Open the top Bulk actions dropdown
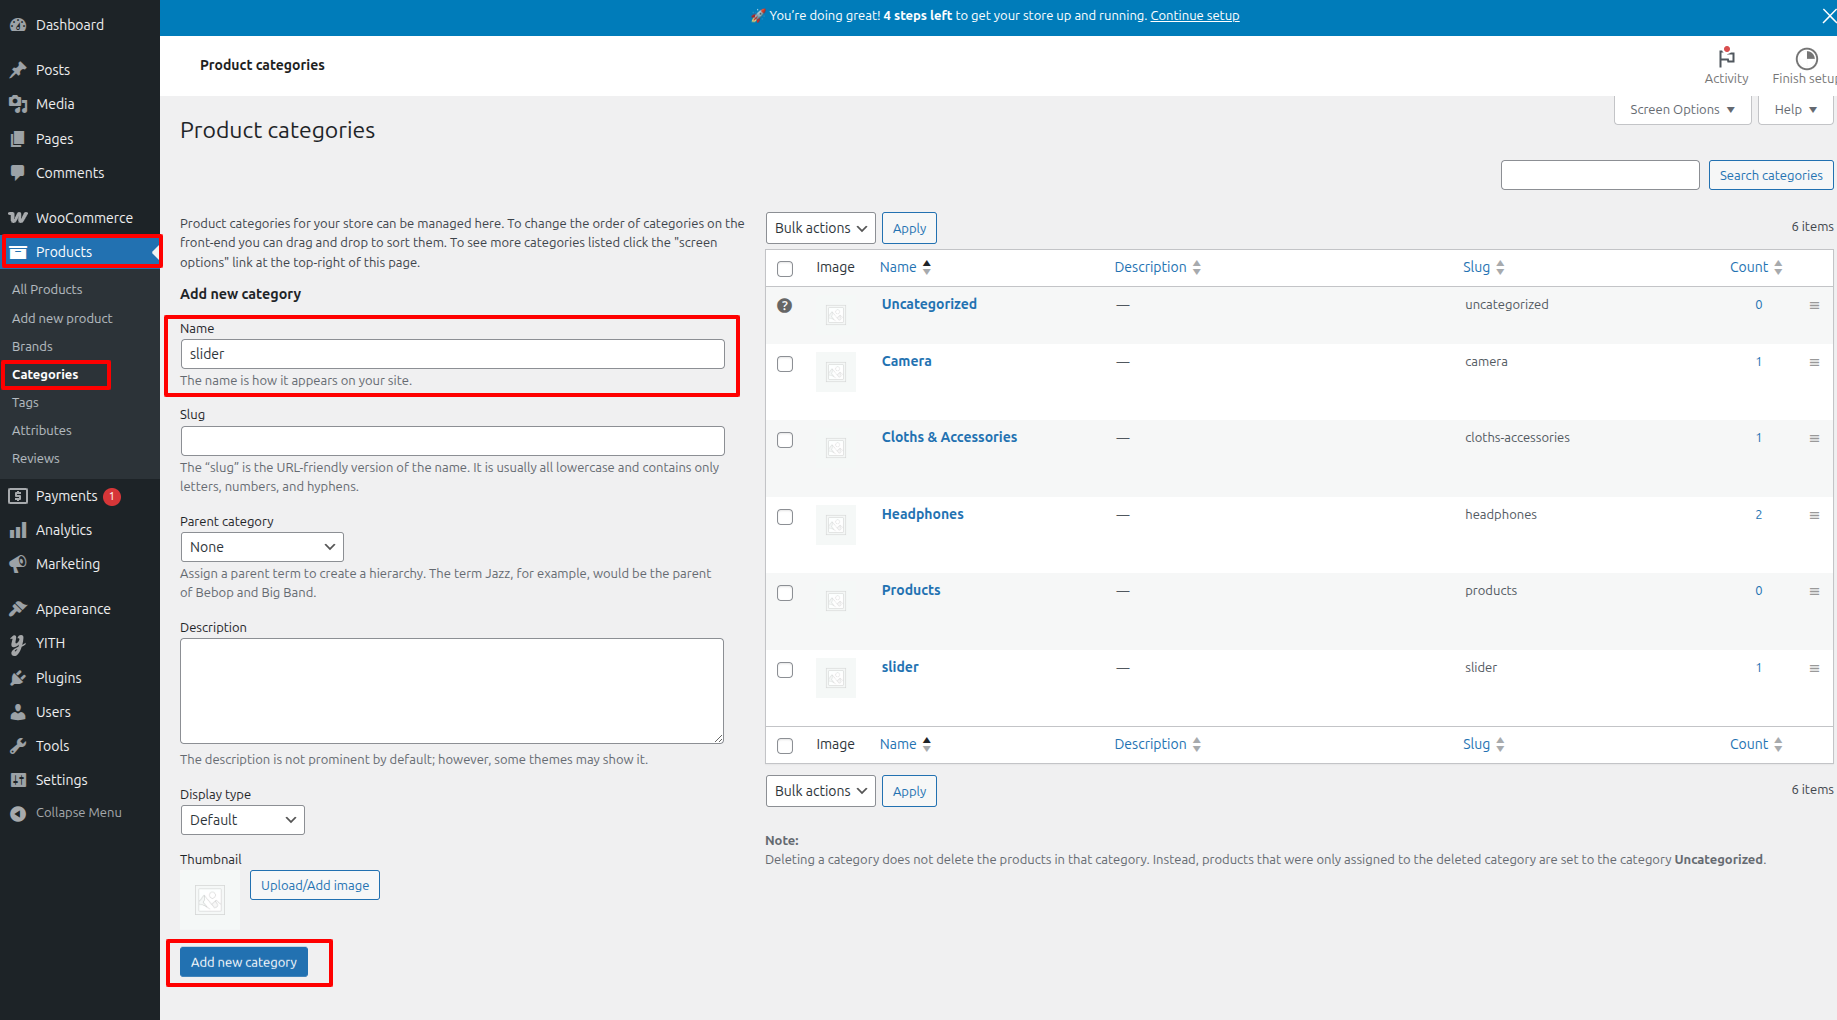Viewport: 1837px width, 1020px height. point(820,228)
